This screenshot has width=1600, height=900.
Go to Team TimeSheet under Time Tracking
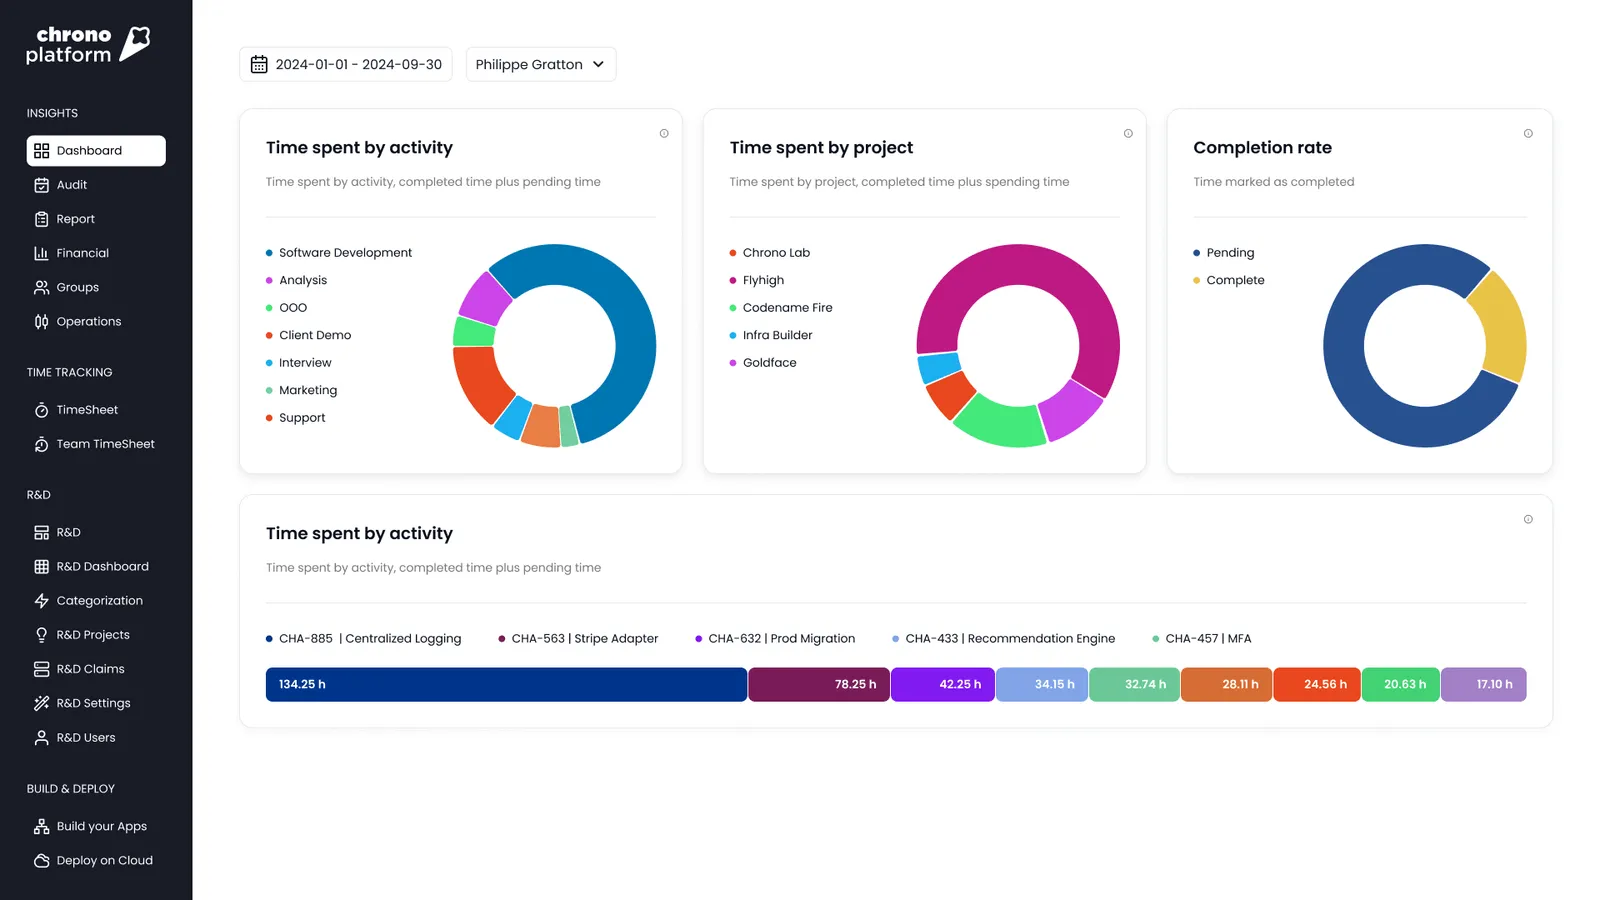tap(105, 443)
